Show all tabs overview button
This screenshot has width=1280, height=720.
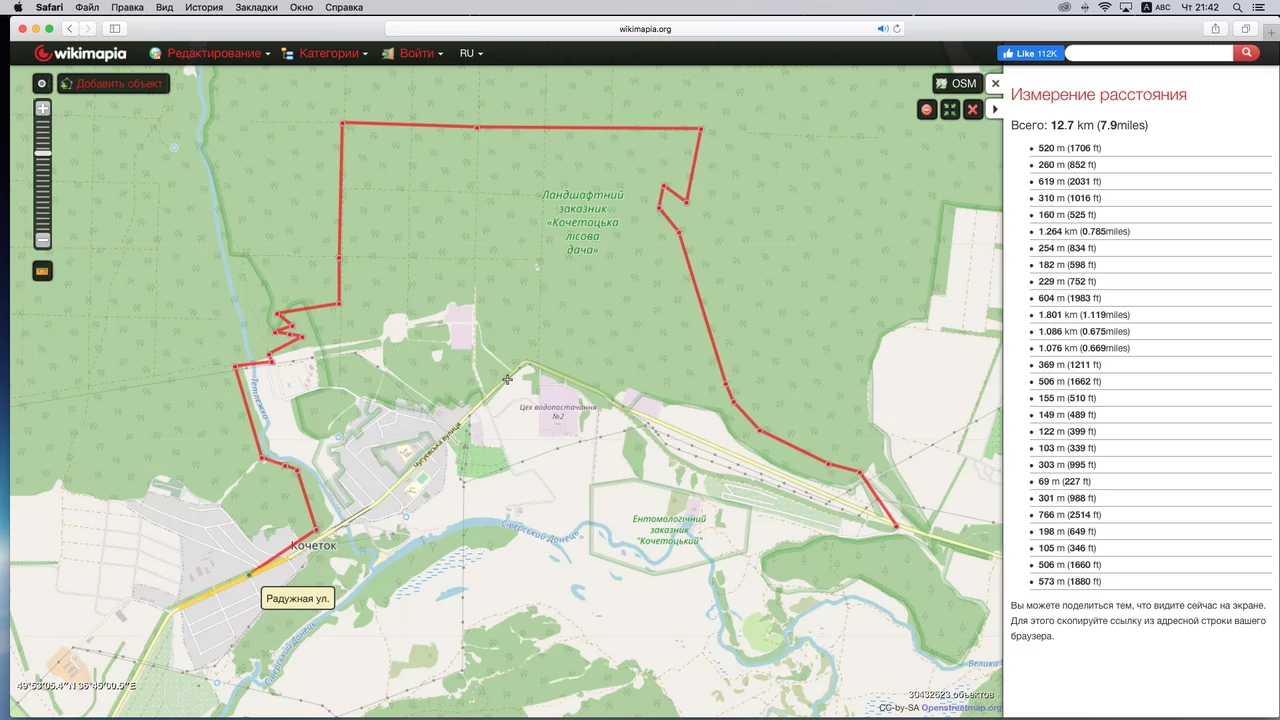pos(1246,29)
